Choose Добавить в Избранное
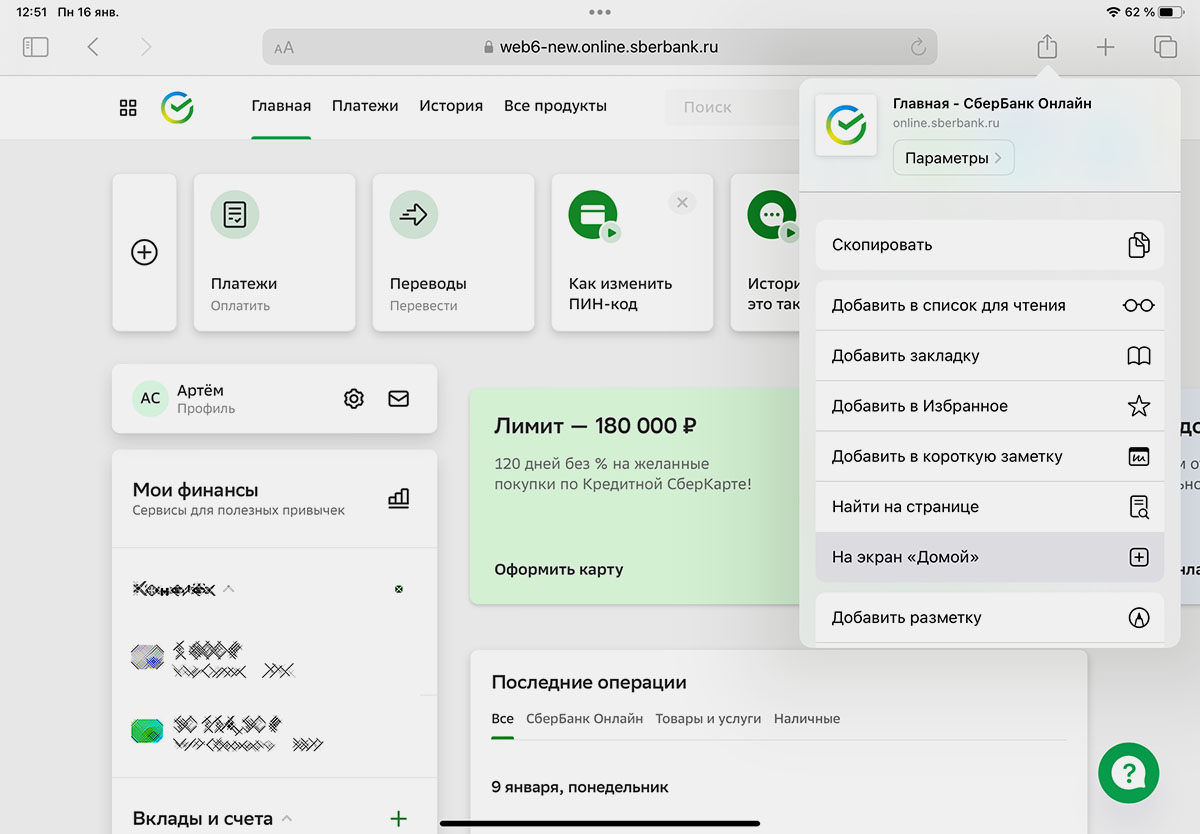1200x834 pixels. coord(990,406)
